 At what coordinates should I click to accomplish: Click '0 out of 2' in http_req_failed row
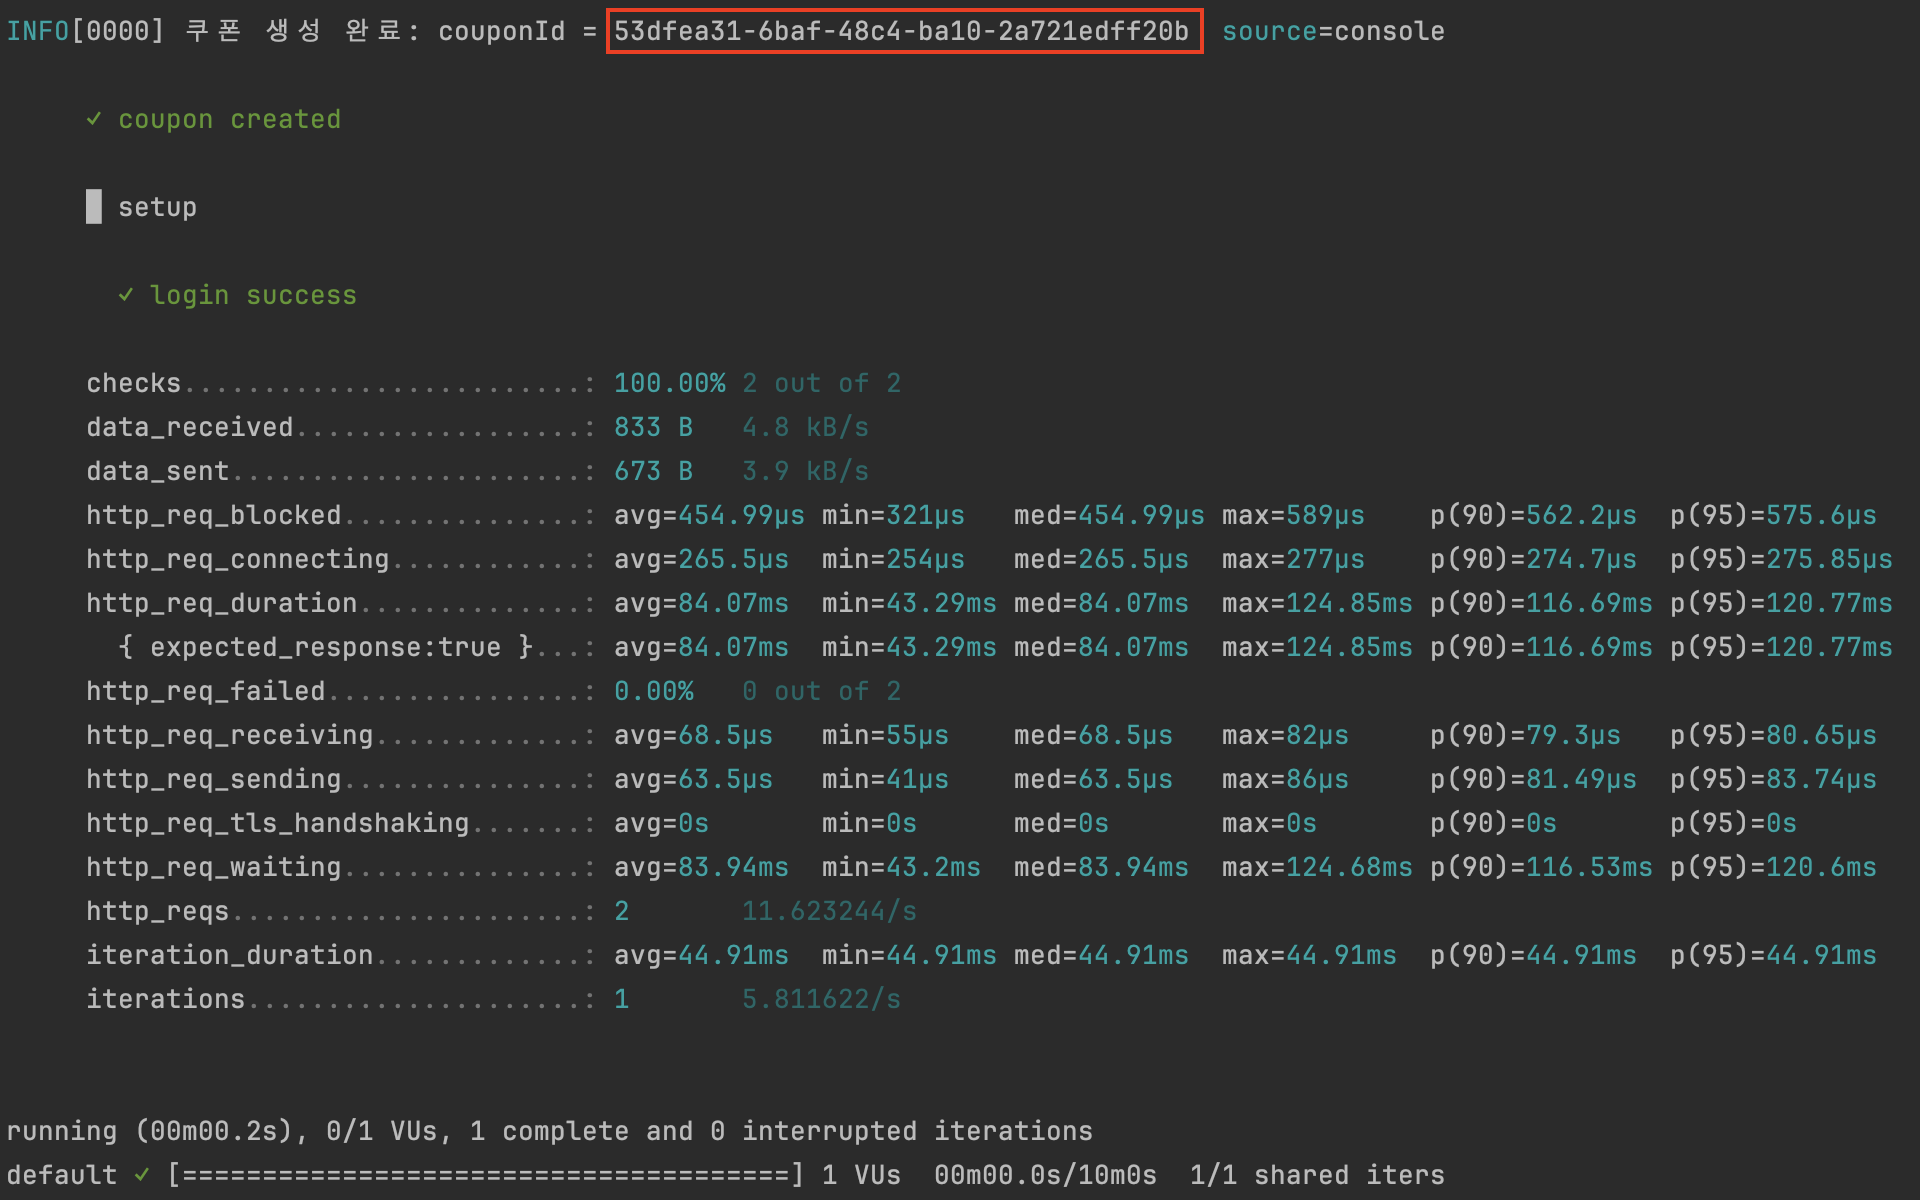tap(821, 691)
